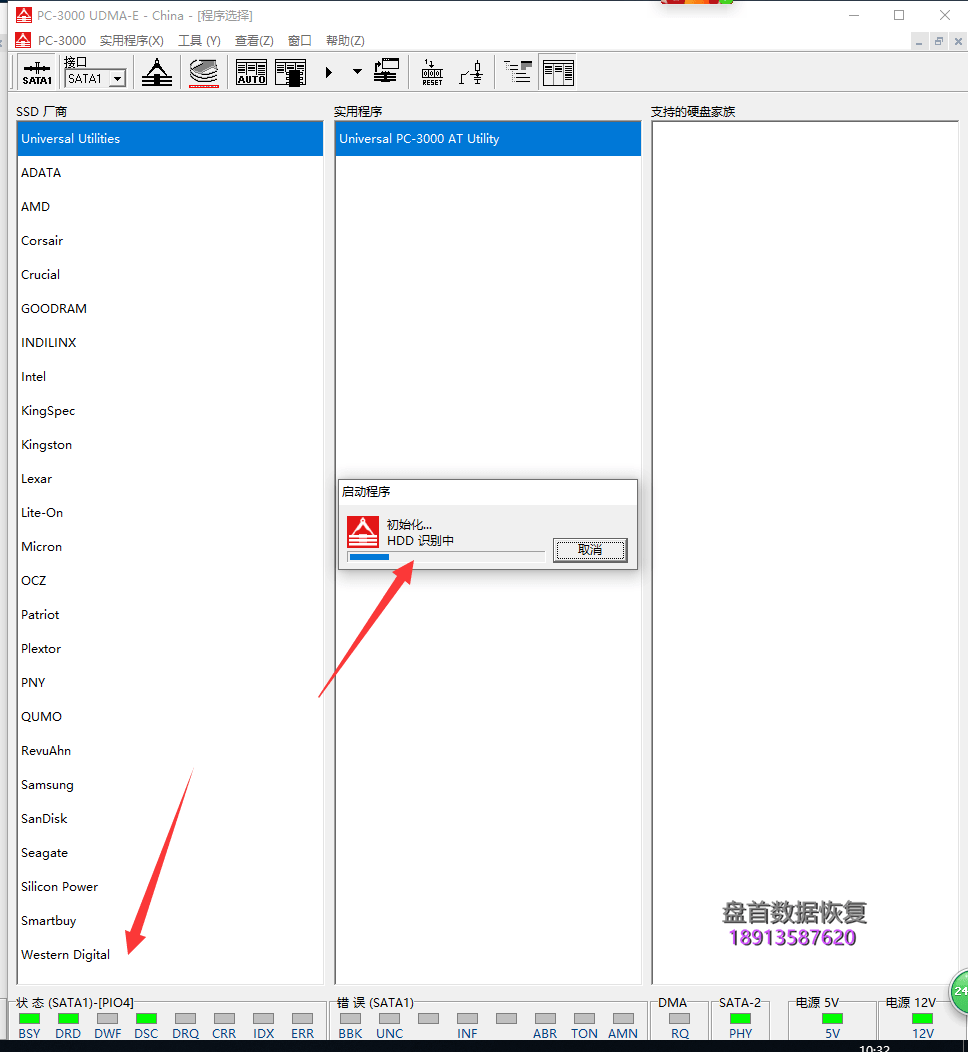The height and width of the screenshot is (1052, 968).
Task: Open the 查看(Z) menu
Action: [x=254, y=41]
